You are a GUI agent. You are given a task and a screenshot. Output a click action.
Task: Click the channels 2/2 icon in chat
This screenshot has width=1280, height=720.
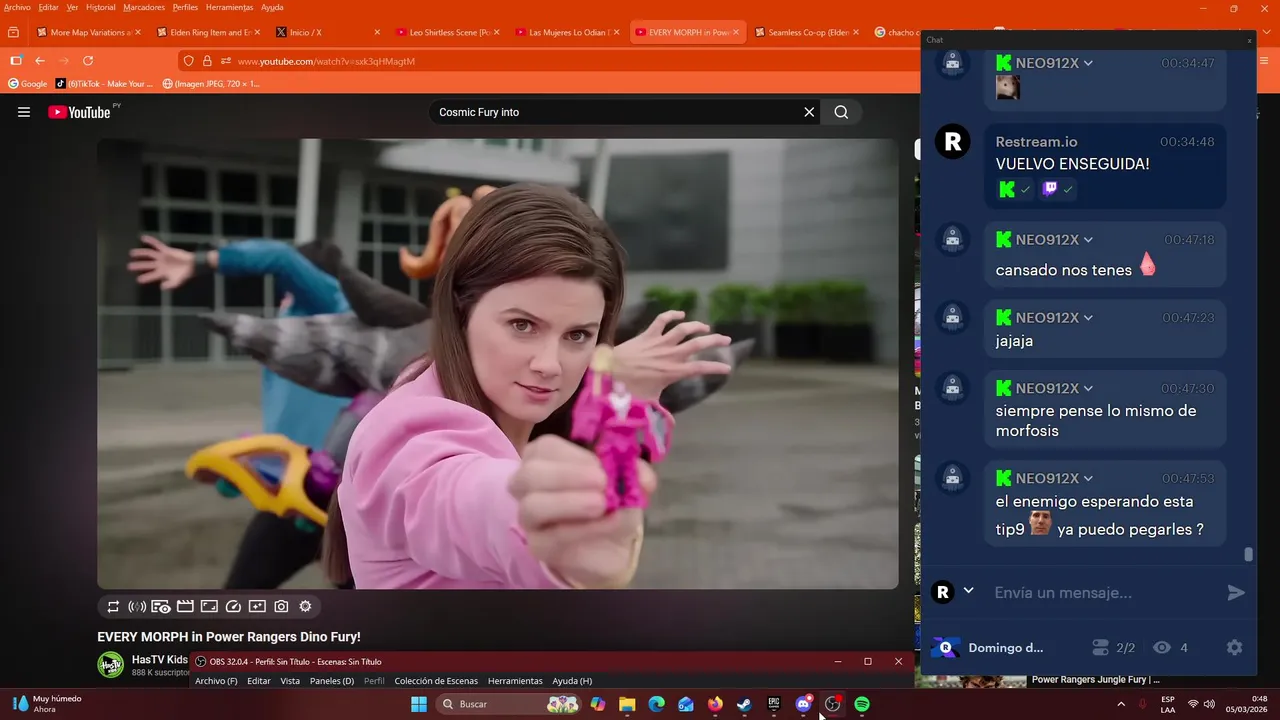(x=1100, y=648)
